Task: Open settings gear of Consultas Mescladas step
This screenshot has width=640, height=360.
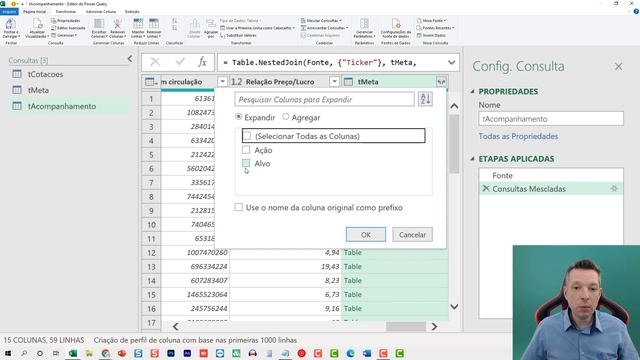Action: point(614,189)
